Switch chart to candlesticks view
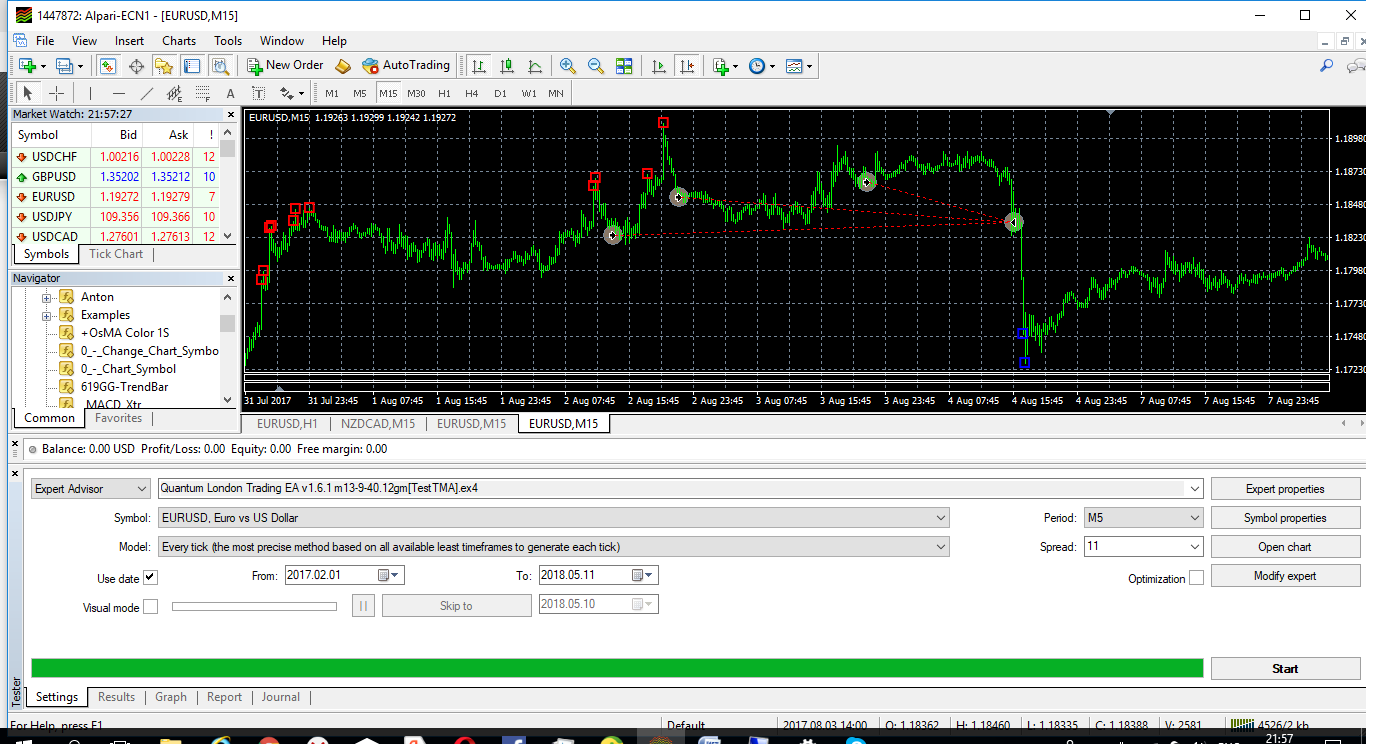 pyautogui.click(x=507, y=66)
